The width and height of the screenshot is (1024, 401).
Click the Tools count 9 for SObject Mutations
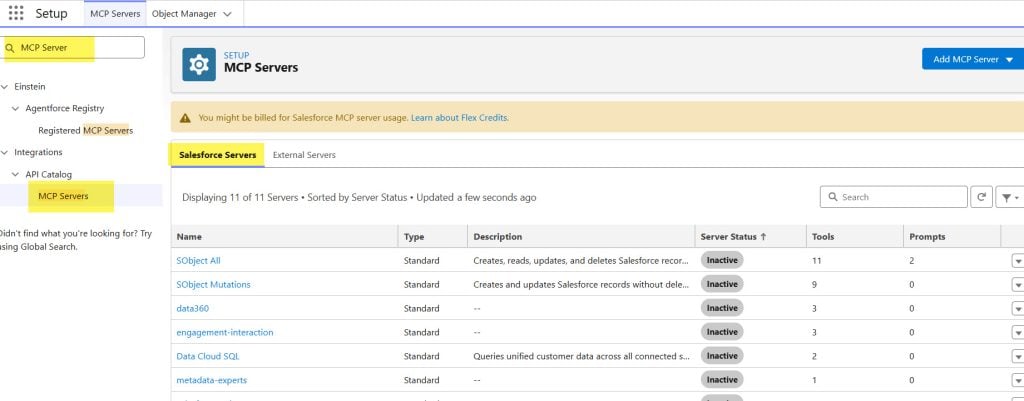(x=814, y=285)
